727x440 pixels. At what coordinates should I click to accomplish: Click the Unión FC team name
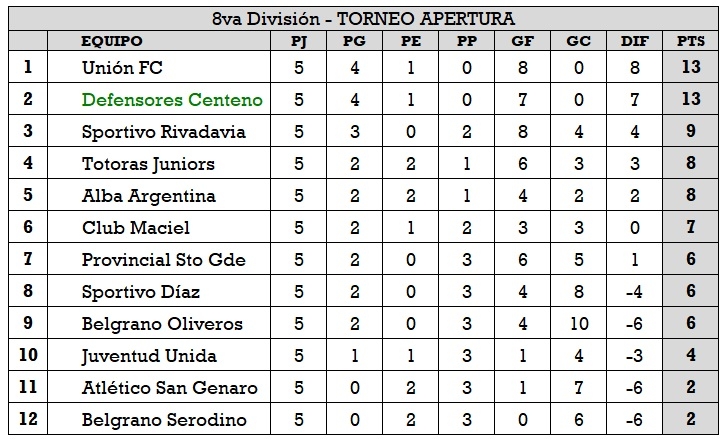pos(123,68)
